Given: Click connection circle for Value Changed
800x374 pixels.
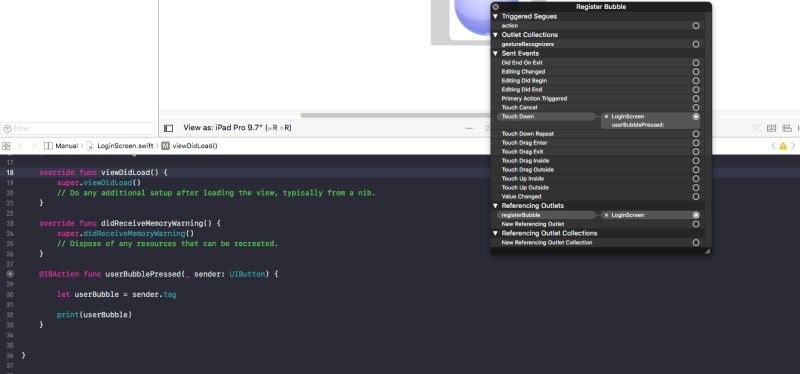Looking at the screenshot, I should 696,196.
